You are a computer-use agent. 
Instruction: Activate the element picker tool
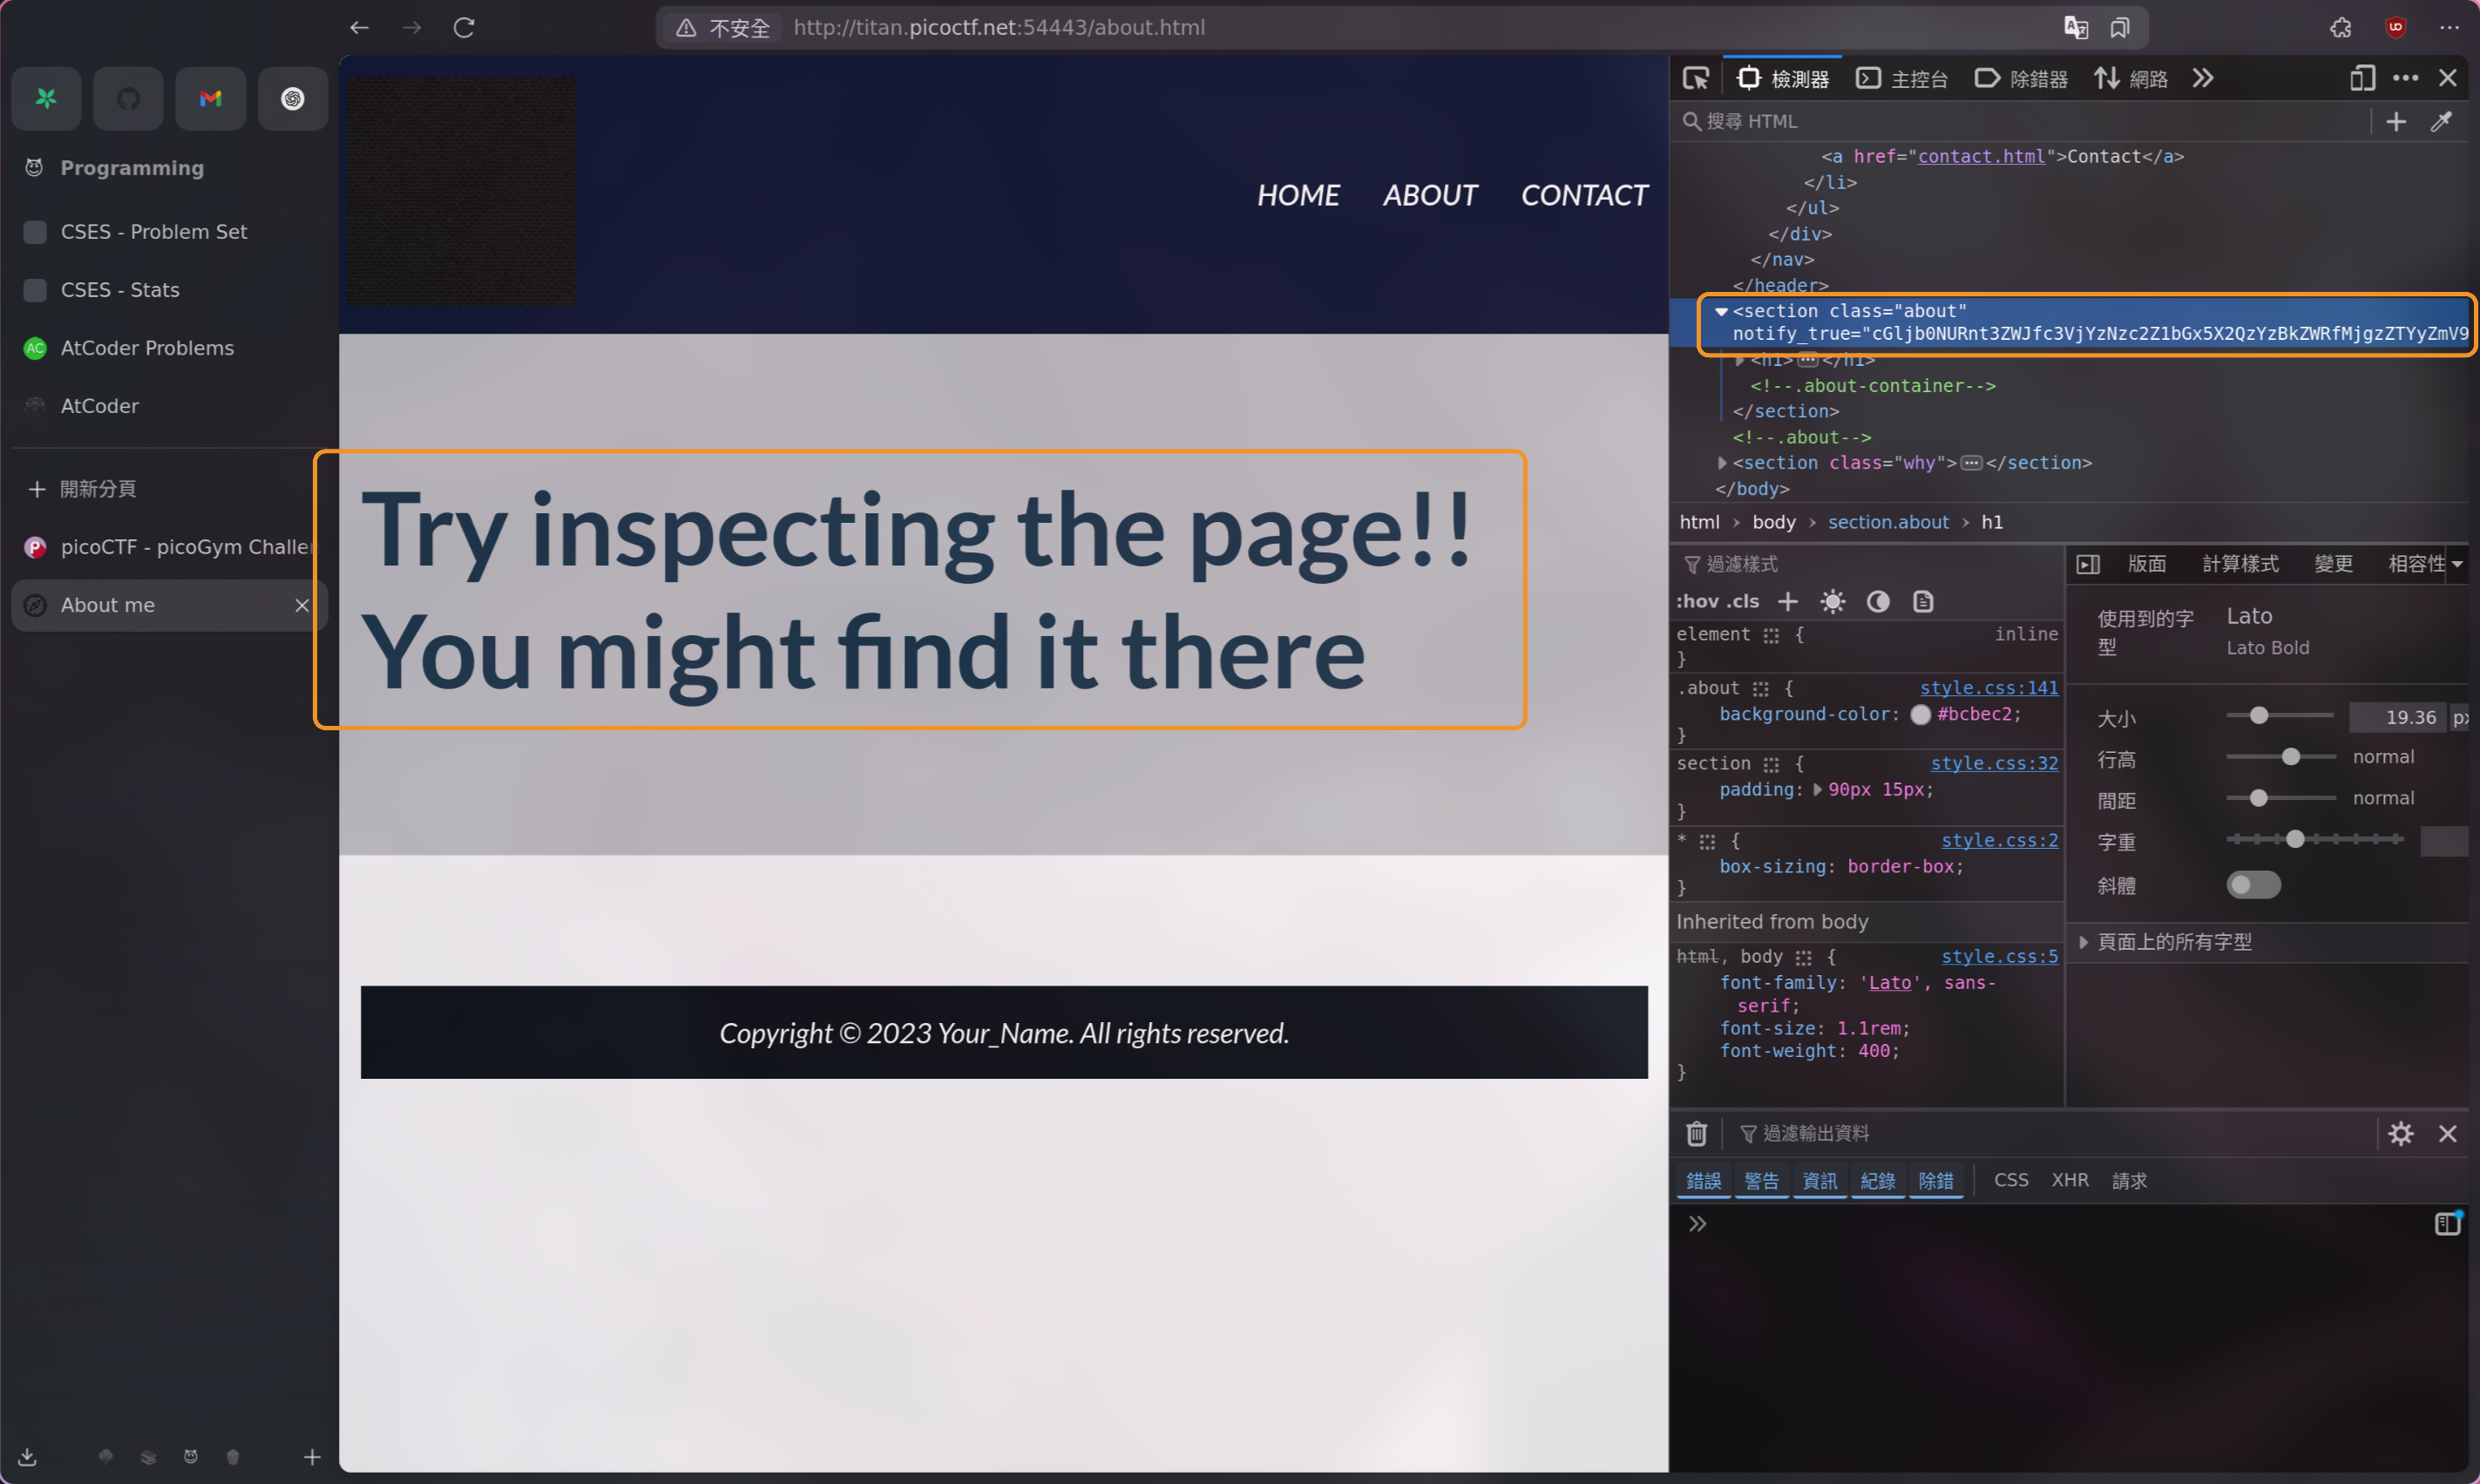point(1696,78)
